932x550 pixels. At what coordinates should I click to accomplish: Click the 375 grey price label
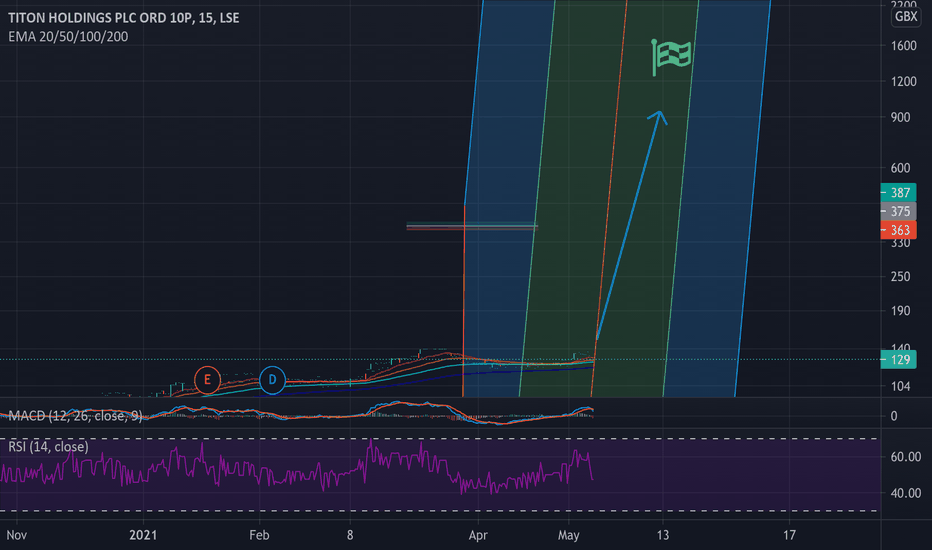click(x=898, y=211)
